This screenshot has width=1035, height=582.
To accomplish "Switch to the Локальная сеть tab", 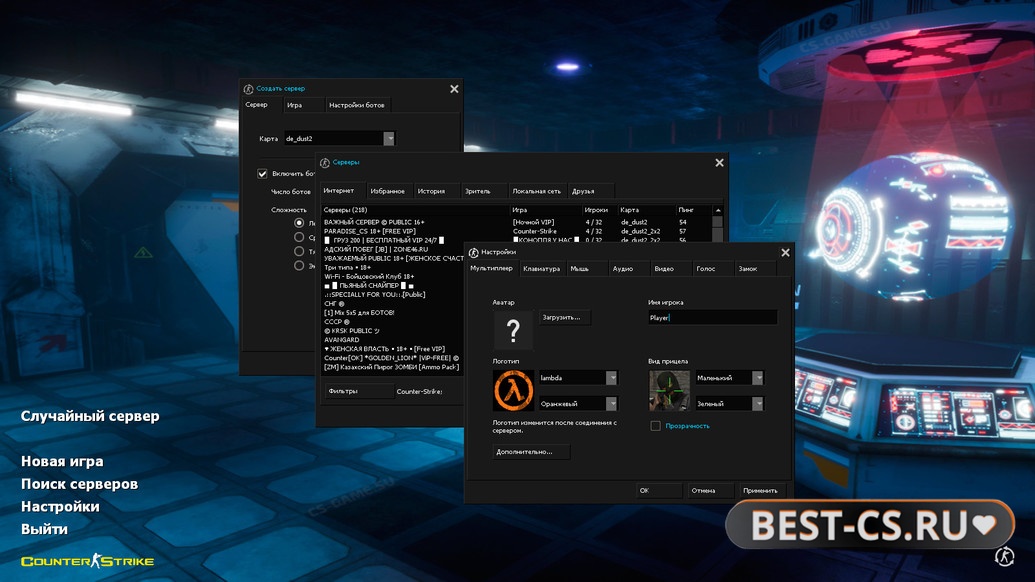I will pos(537,191).
